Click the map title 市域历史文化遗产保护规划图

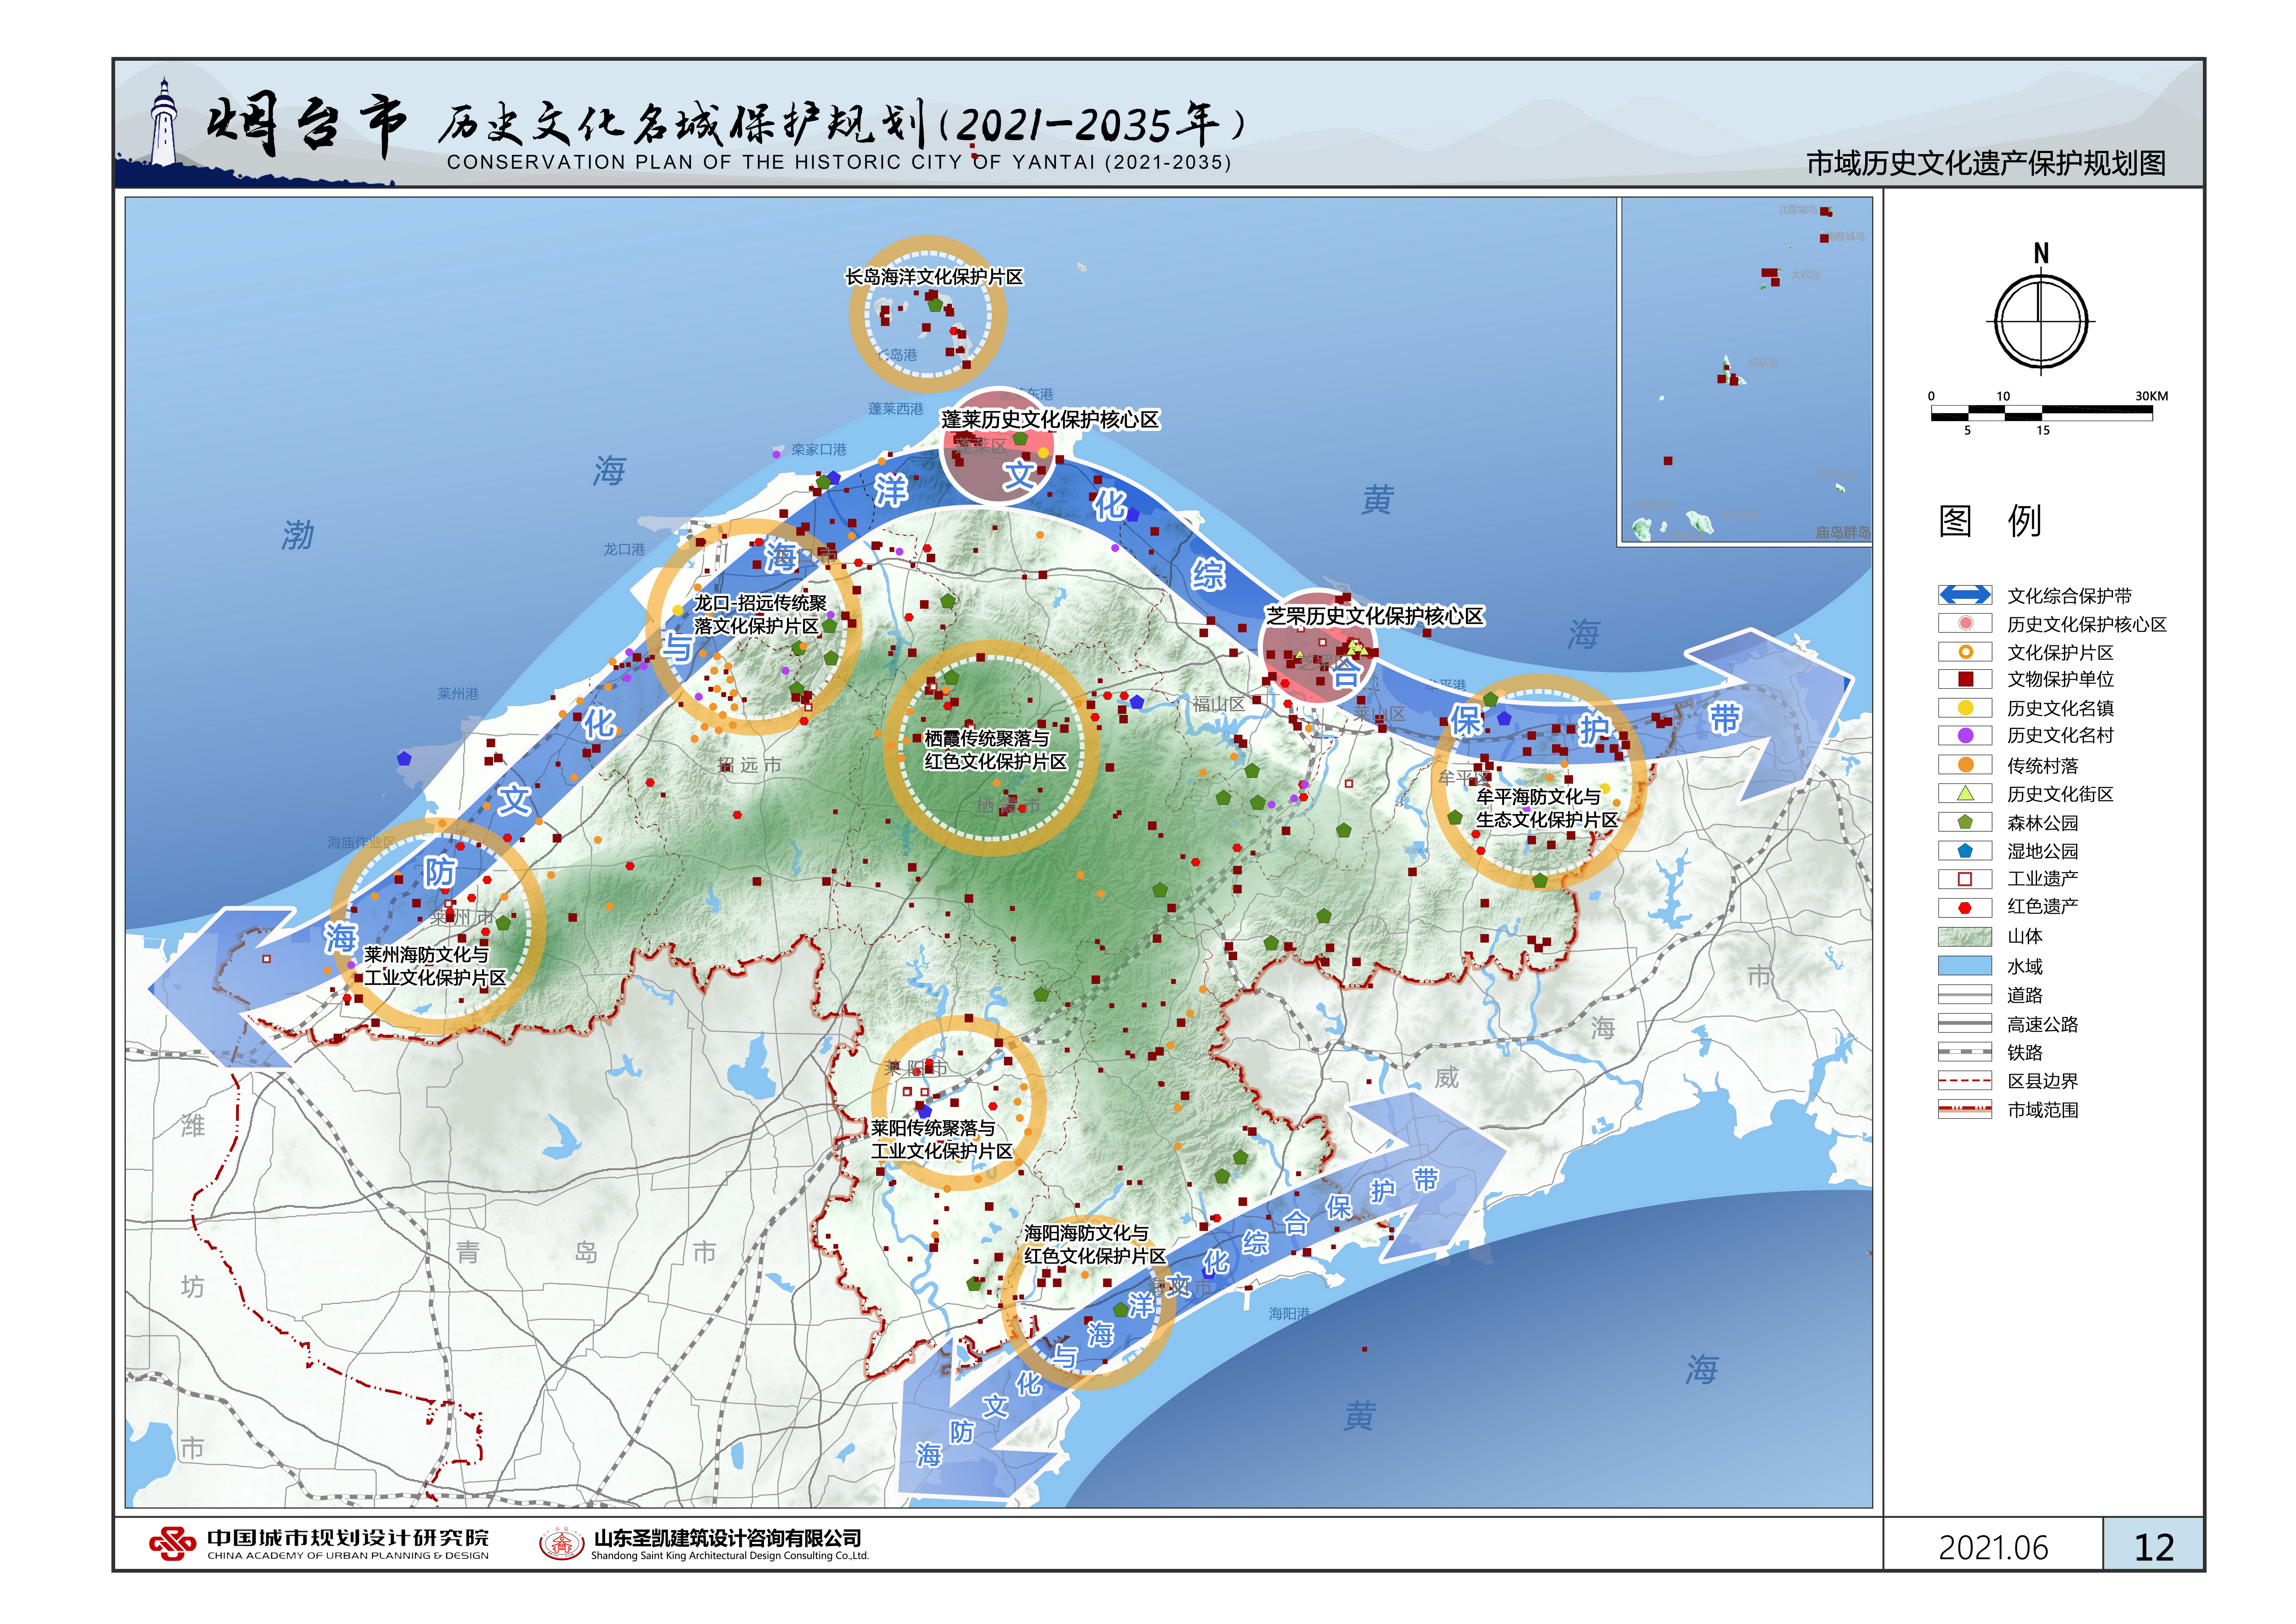tap(1986, 163)
